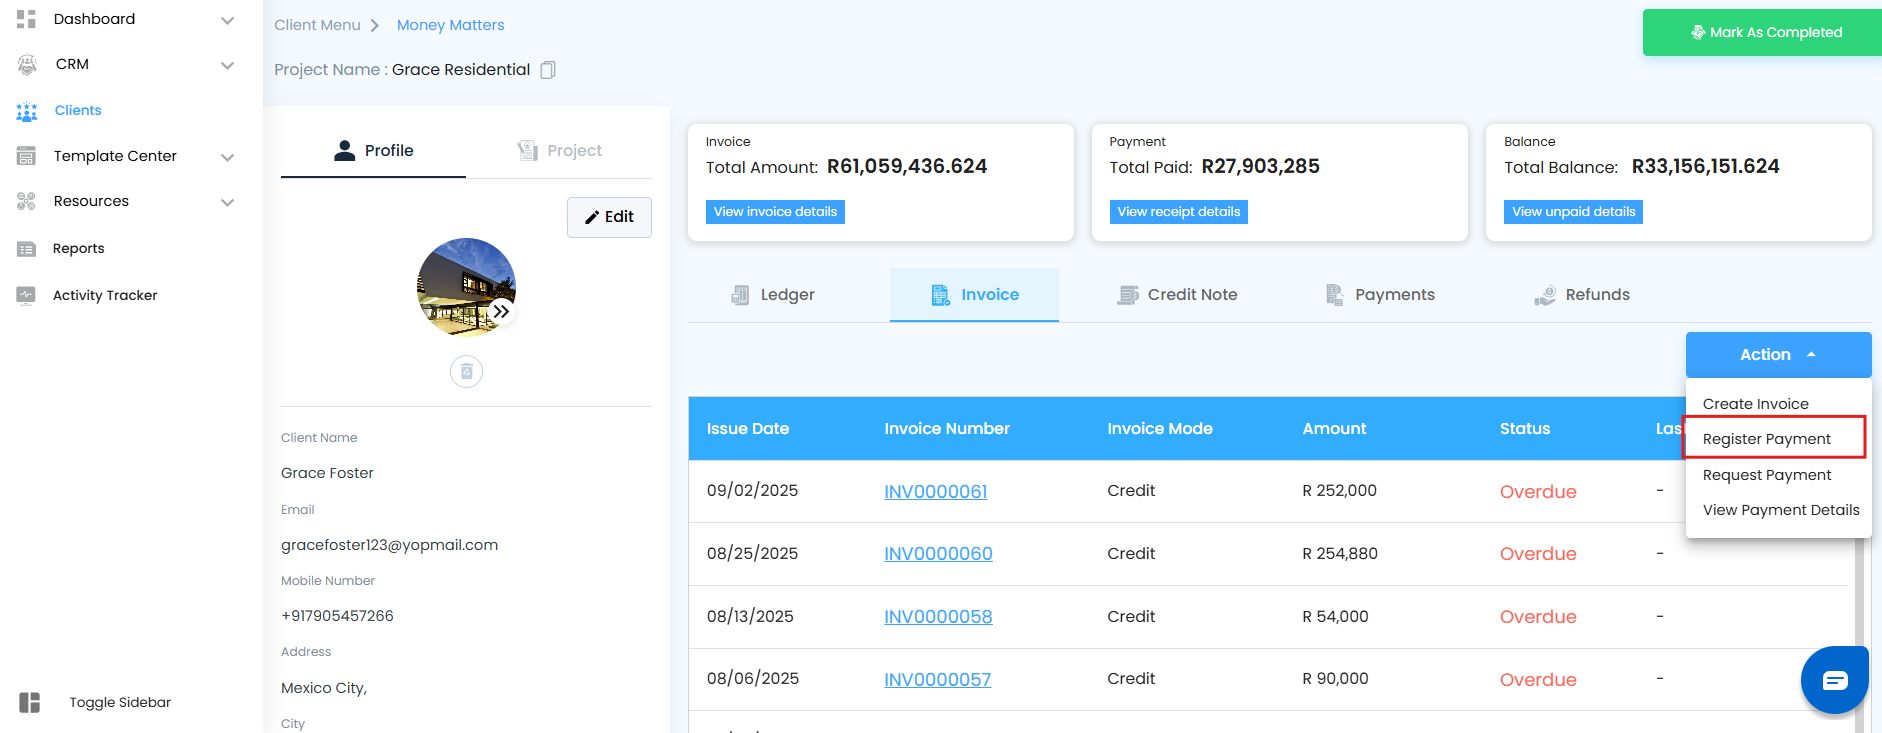
Task: Click the Status column header
Action: pyautogui.click(x=1525, y=429)
